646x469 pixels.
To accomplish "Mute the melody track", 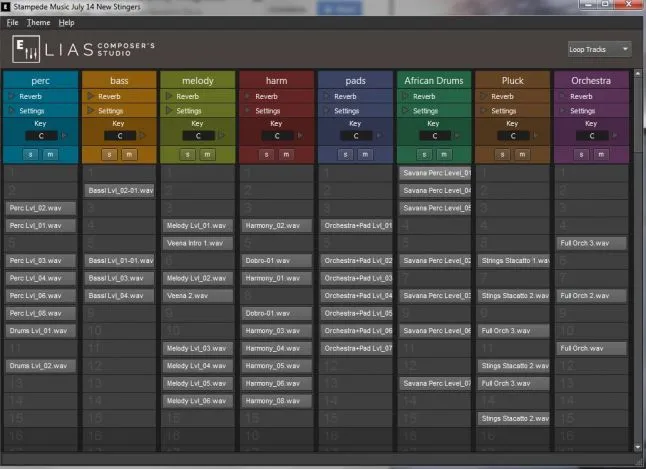I will tap(207, 155).
